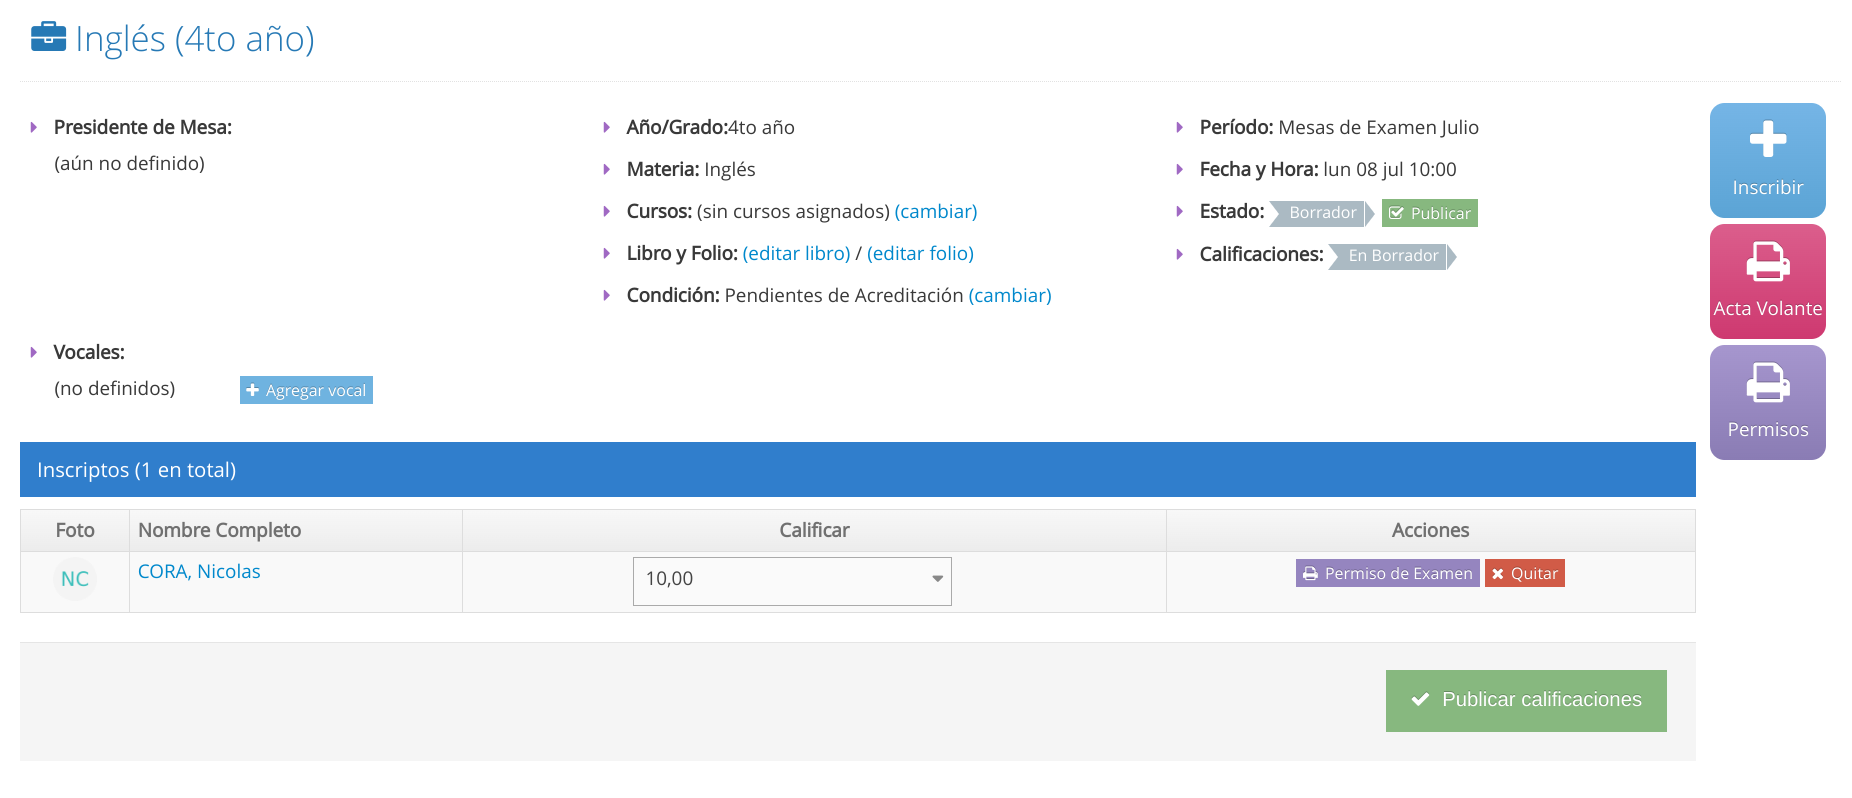
Task: Click the dropdown arrow in Calificar column
Action: point(937,579)
